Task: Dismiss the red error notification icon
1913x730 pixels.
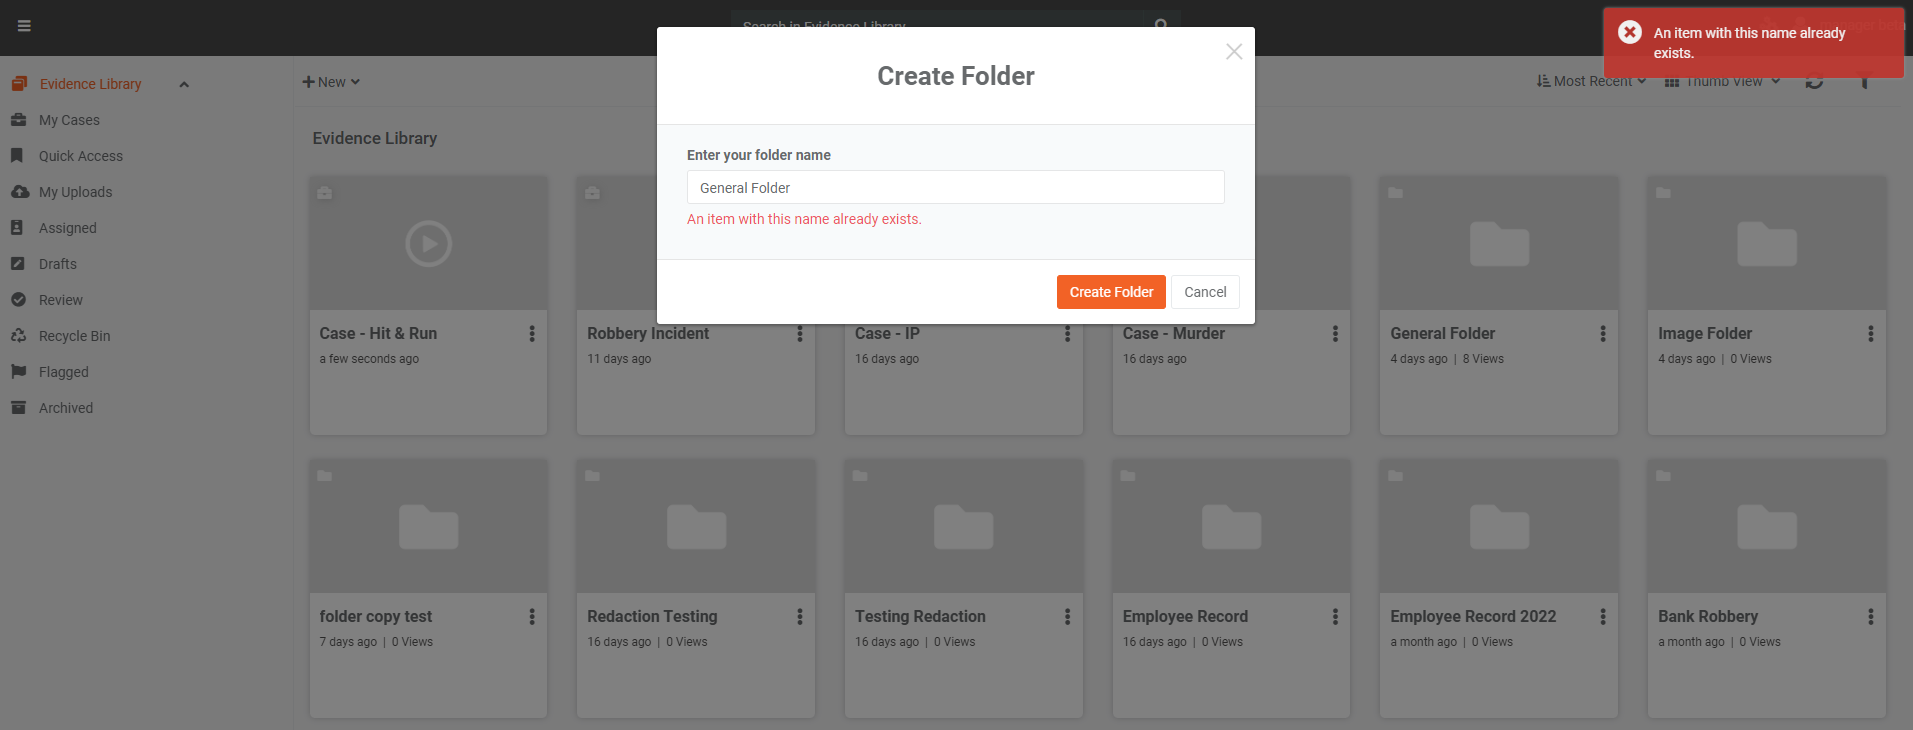Action: tap(1630, 33)
